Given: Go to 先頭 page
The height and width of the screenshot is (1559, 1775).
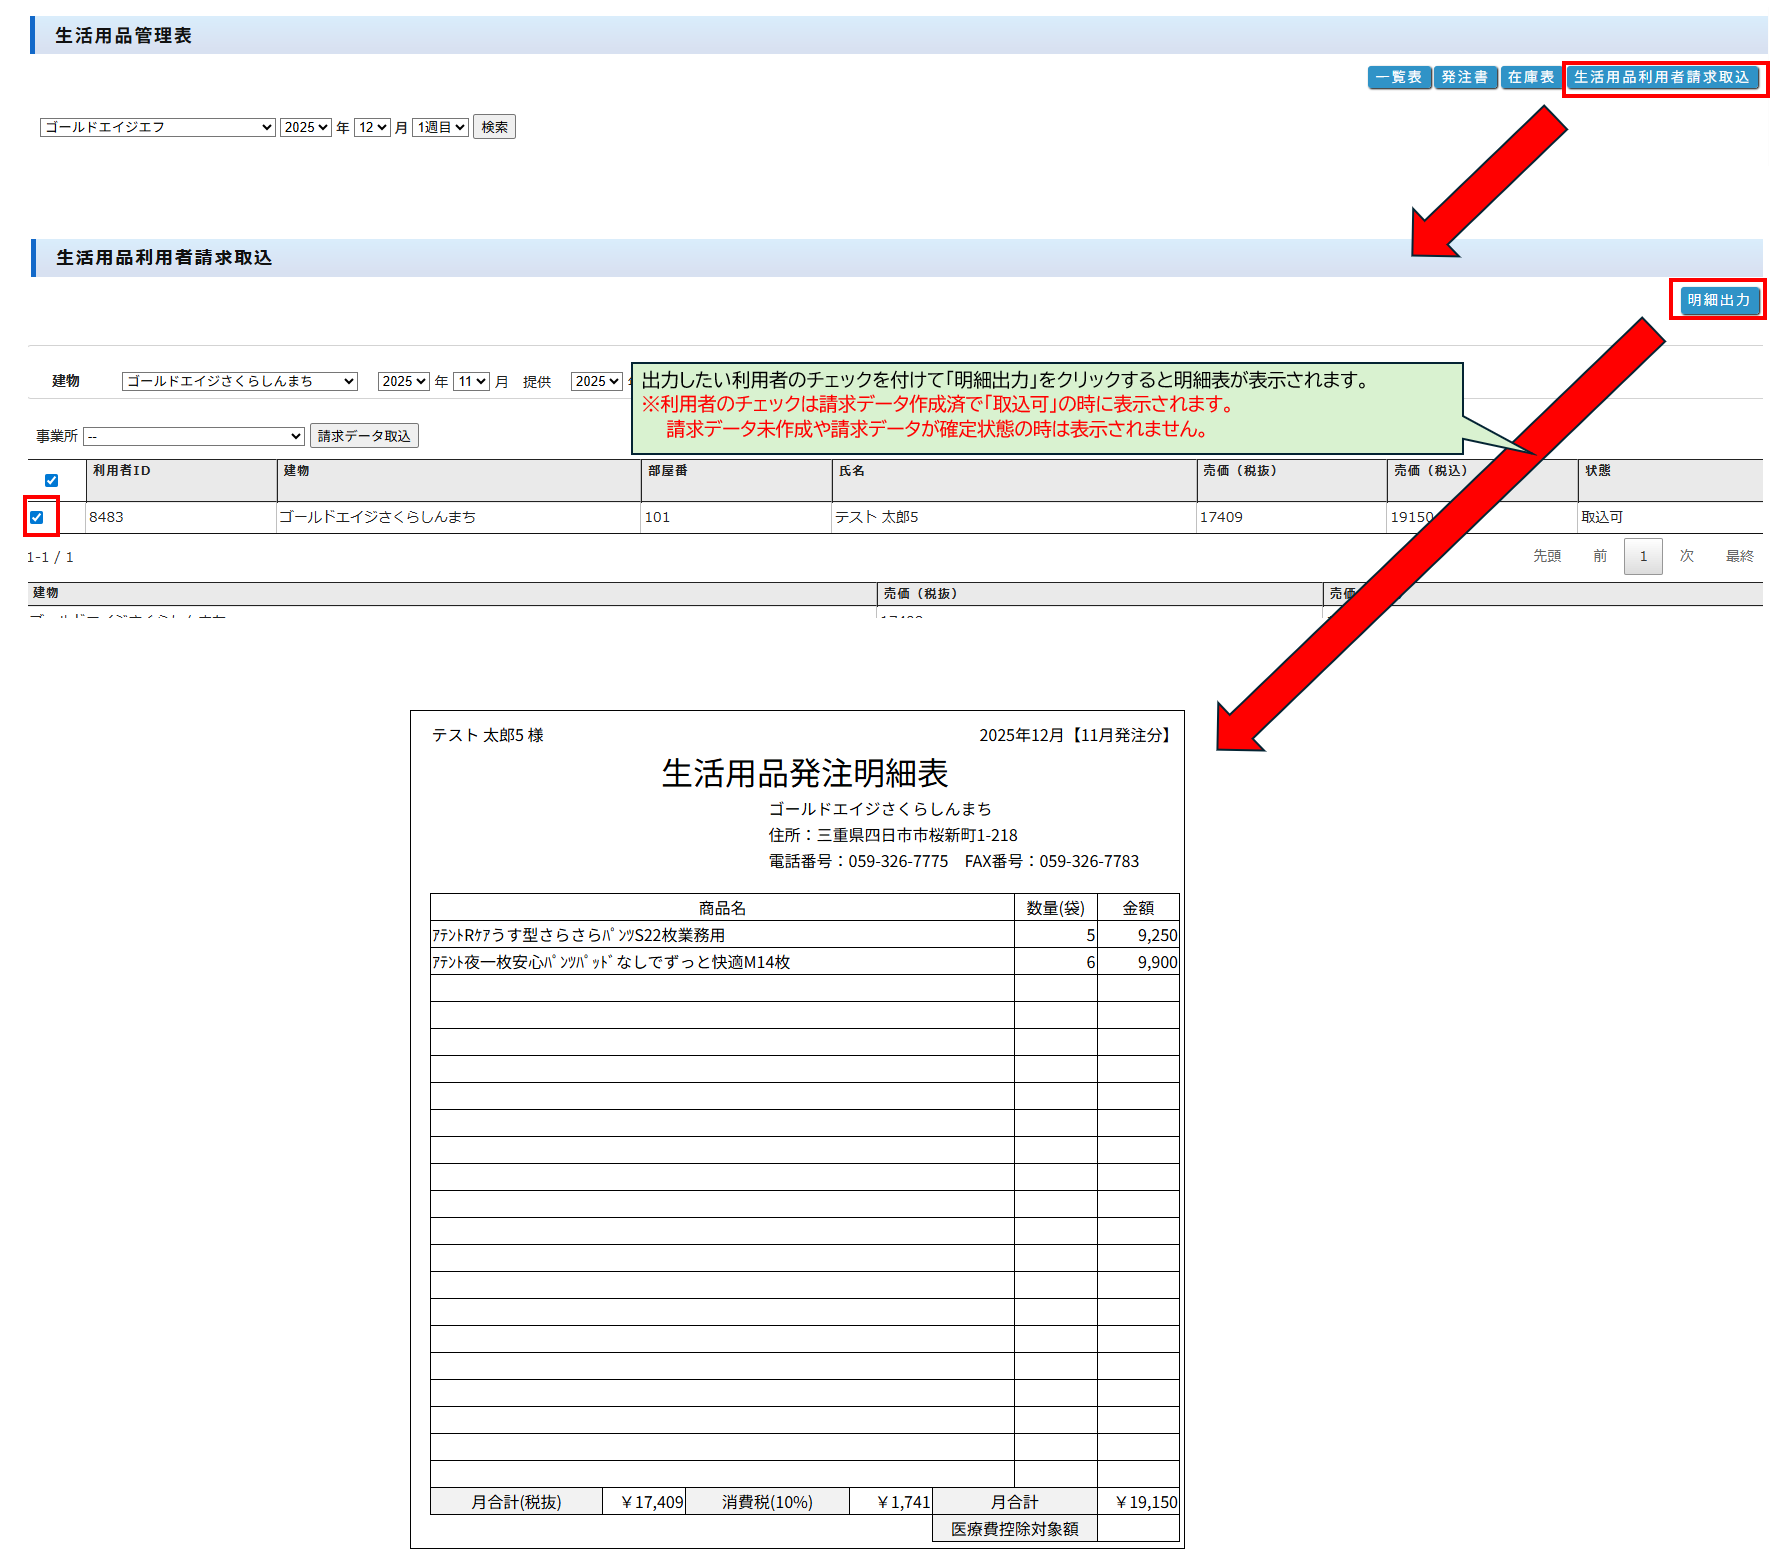Looking at the screenshot, I should 1546,556.
